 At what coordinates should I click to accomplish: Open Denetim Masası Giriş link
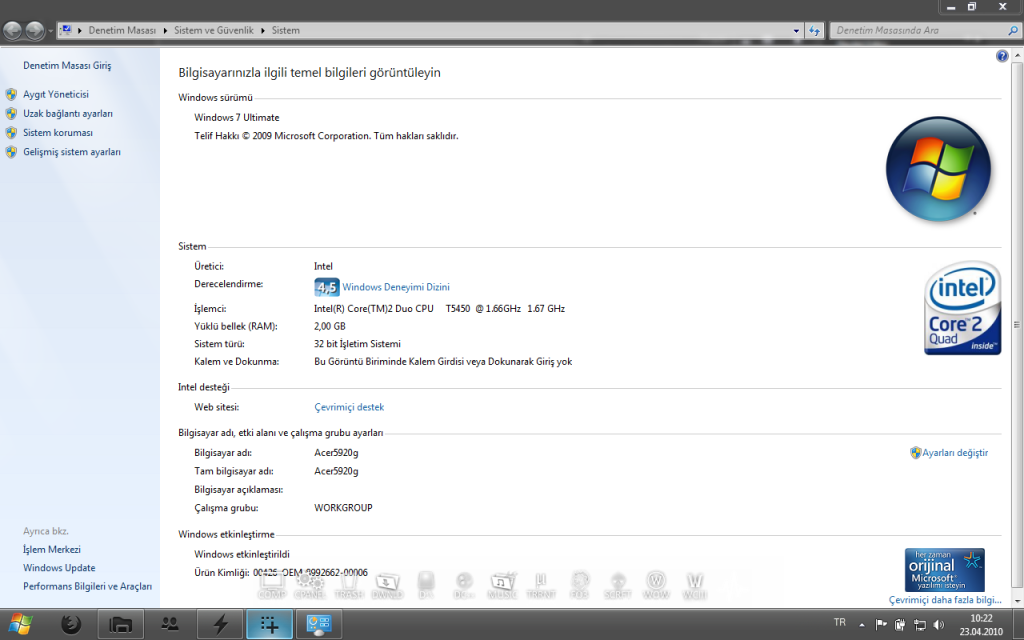pos(67,65)
